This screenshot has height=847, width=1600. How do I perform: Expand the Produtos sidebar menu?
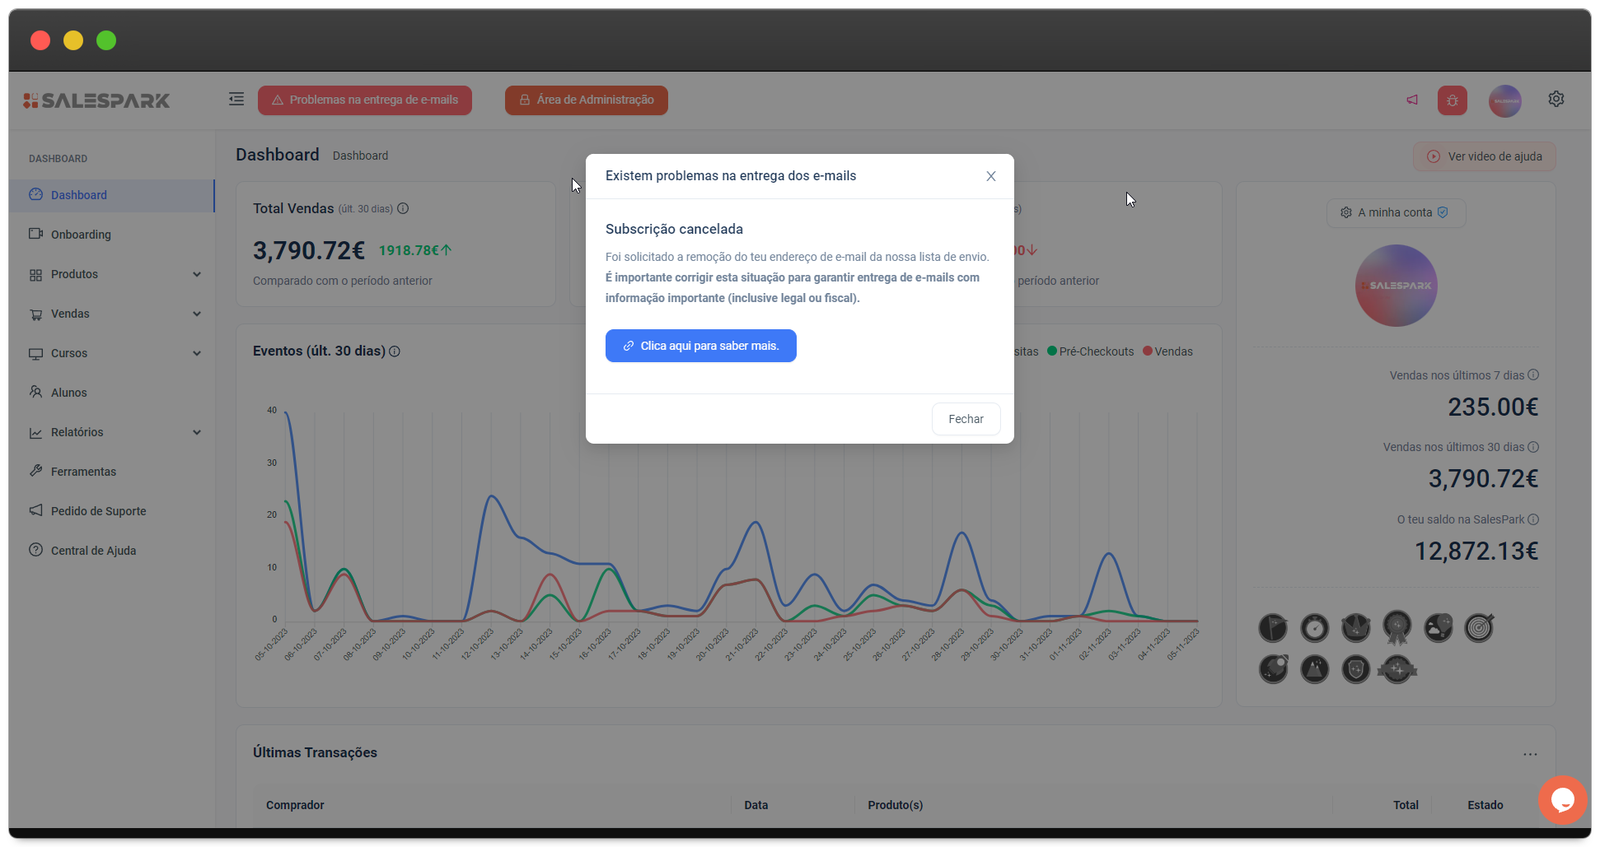115,274
